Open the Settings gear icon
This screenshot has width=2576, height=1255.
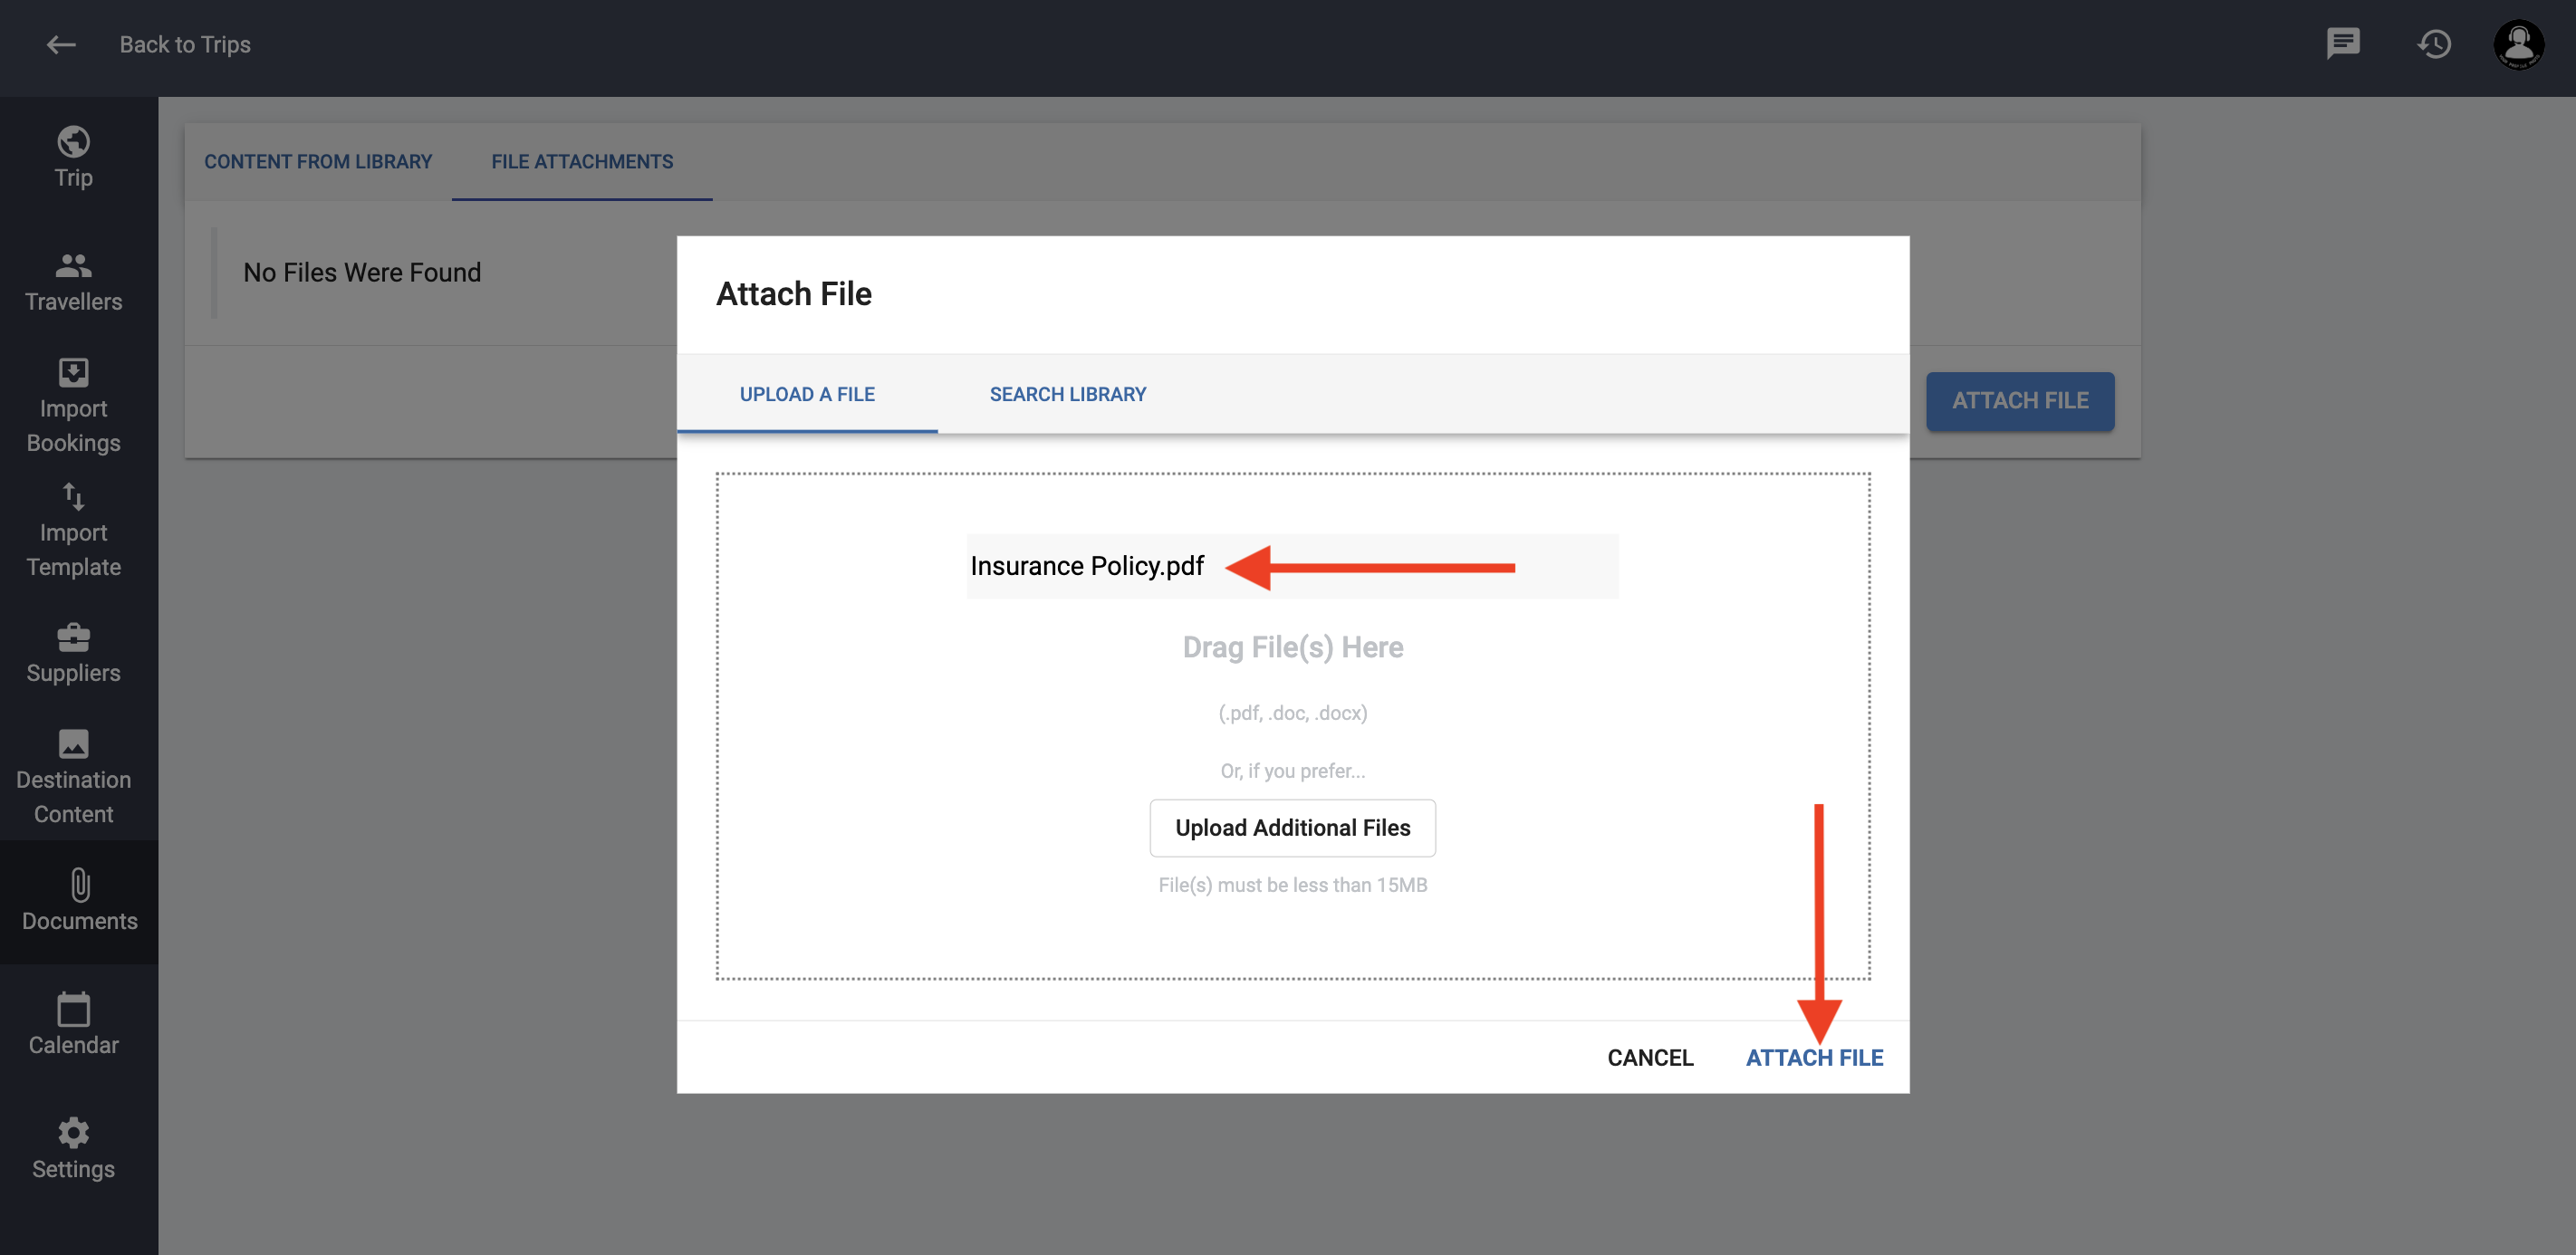73,1133
